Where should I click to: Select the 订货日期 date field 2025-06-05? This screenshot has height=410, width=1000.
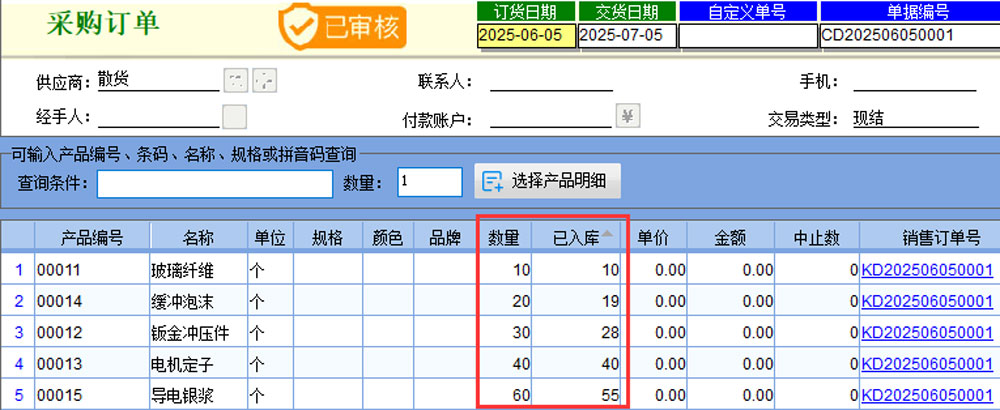click(525, 35)
